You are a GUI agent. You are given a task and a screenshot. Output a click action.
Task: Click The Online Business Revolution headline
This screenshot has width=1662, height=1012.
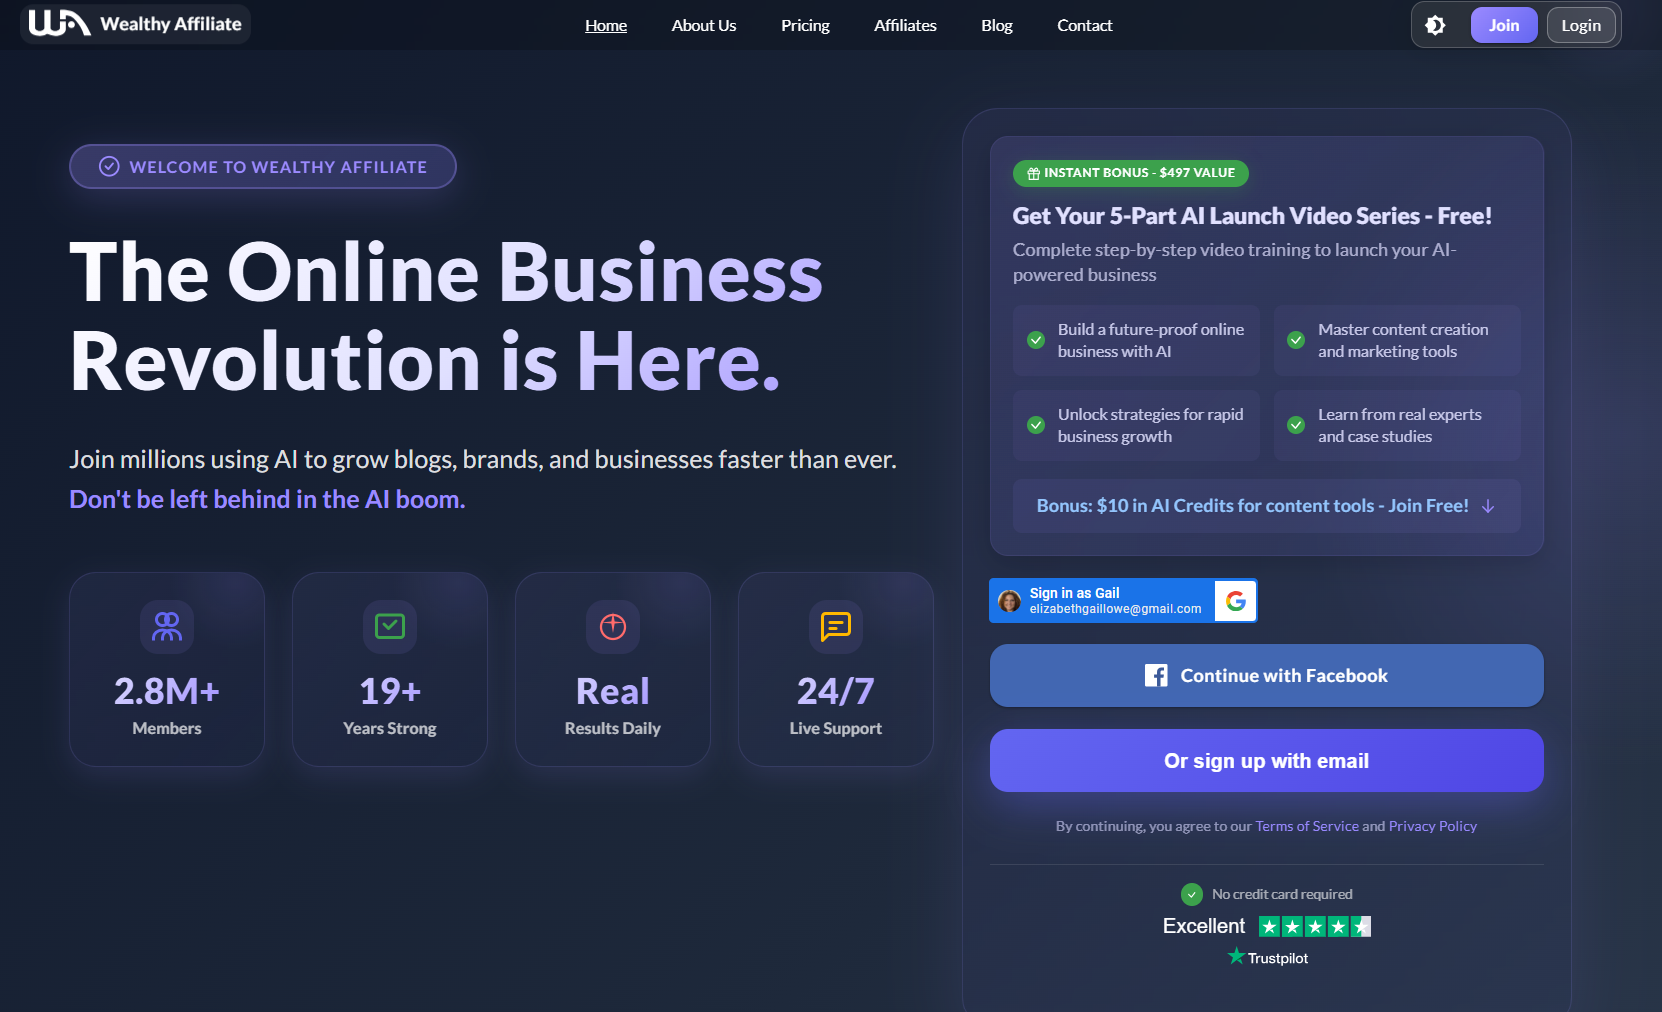(446, 316)
